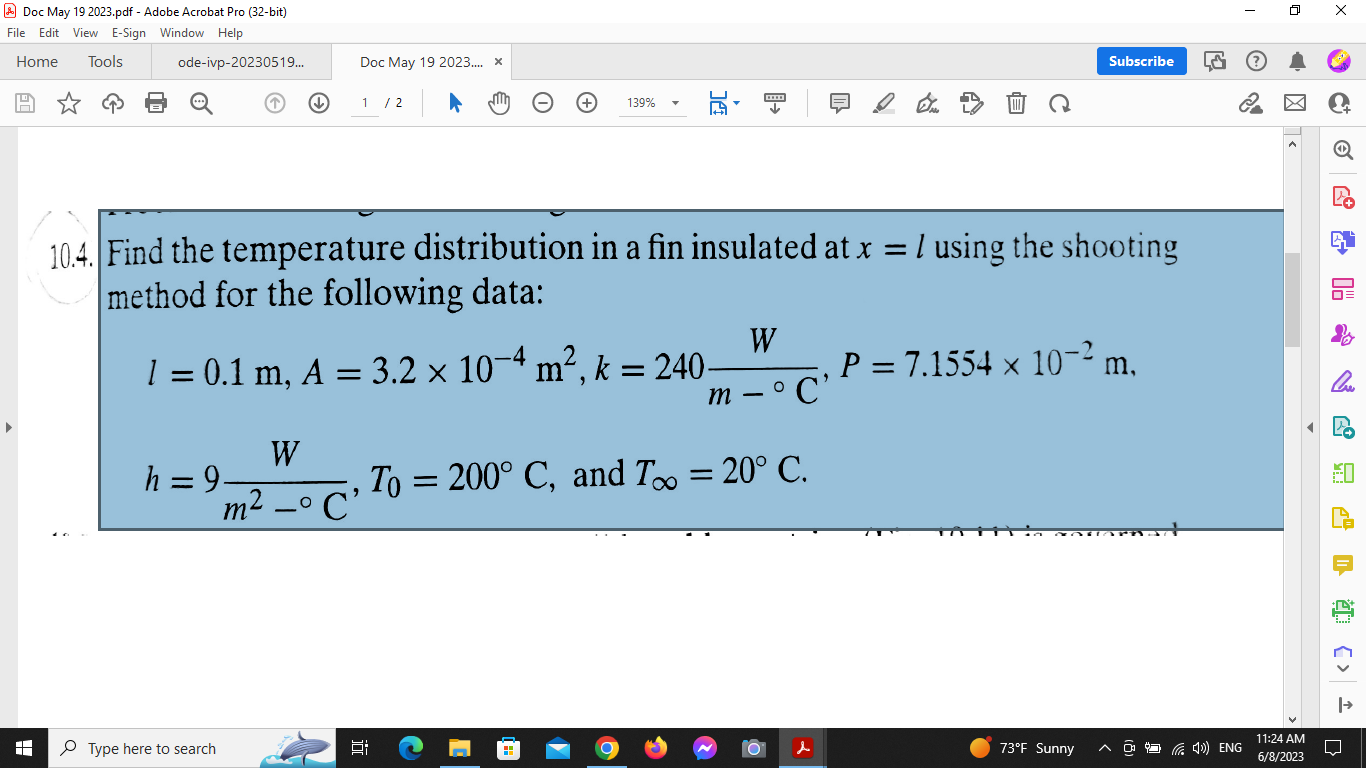The height and width of the screenshot is (768, 1366).
Task: Open Google Chrome from the taskbar
Action: point(607,748)
